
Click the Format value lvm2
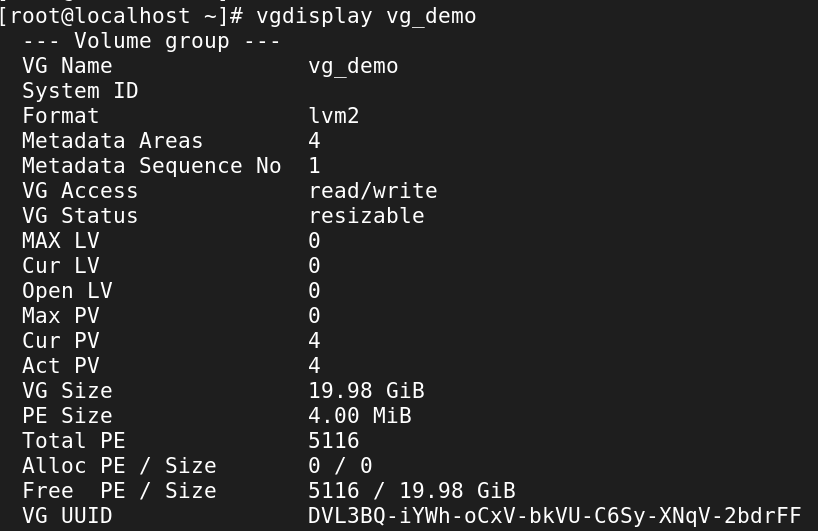tap(334, 116)
